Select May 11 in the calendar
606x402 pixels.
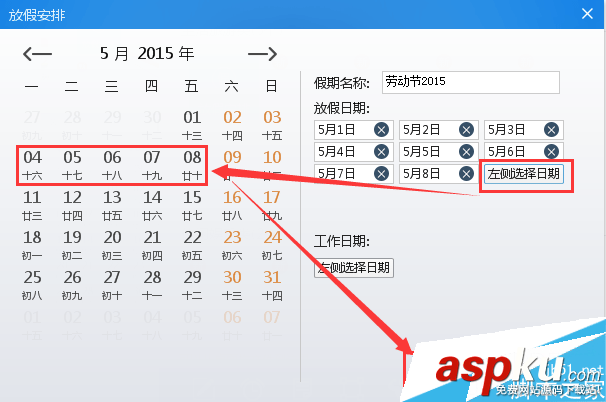point(32,205)
